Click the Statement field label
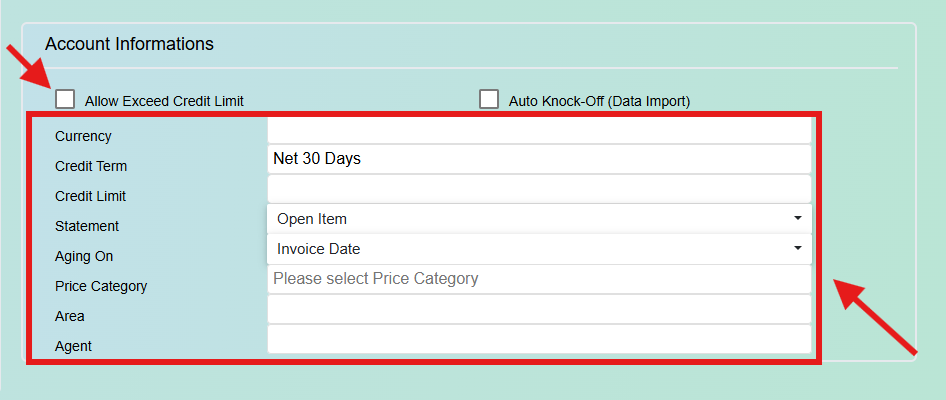Image resolution: width=946 pixels, height=400 pixels. click(x=87, y=226)
